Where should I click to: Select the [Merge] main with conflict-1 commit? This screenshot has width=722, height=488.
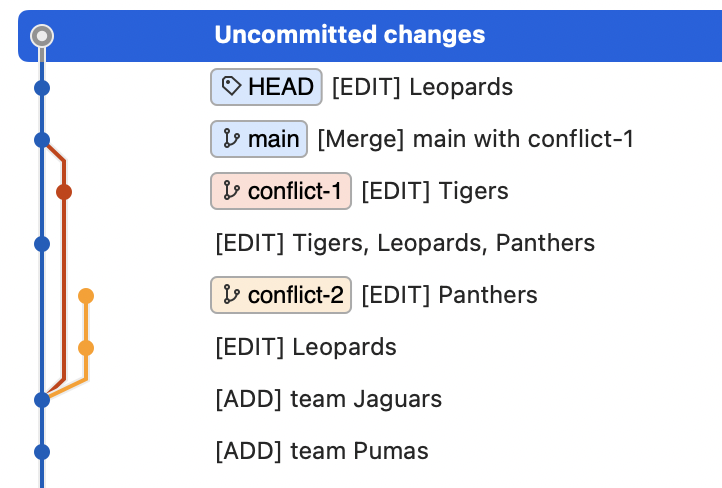[x=476, y=139]
